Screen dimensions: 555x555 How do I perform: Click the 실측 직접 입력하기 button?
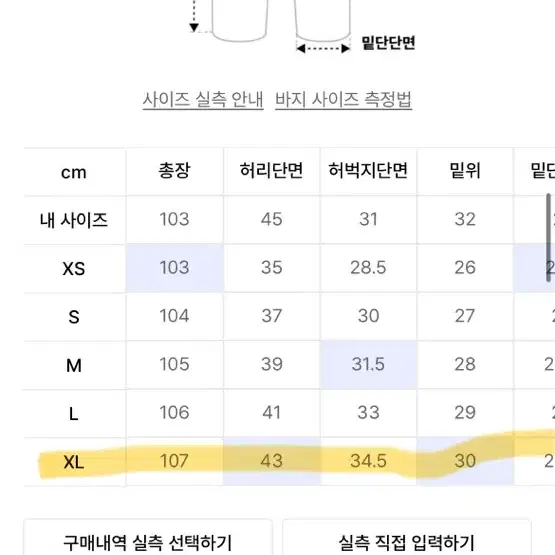coord(406,541)
